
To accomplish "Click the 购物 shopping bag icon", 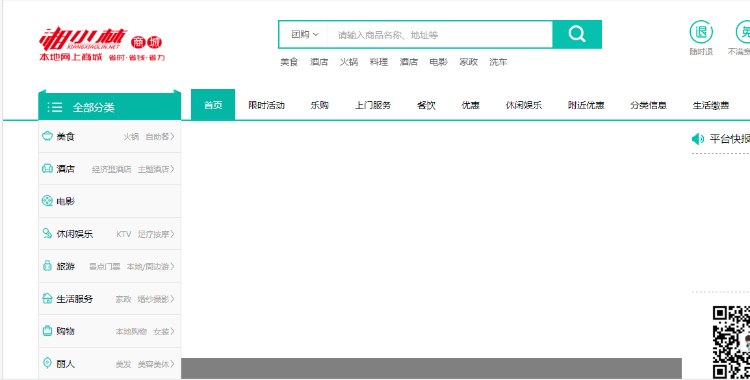I will [47, 331].
